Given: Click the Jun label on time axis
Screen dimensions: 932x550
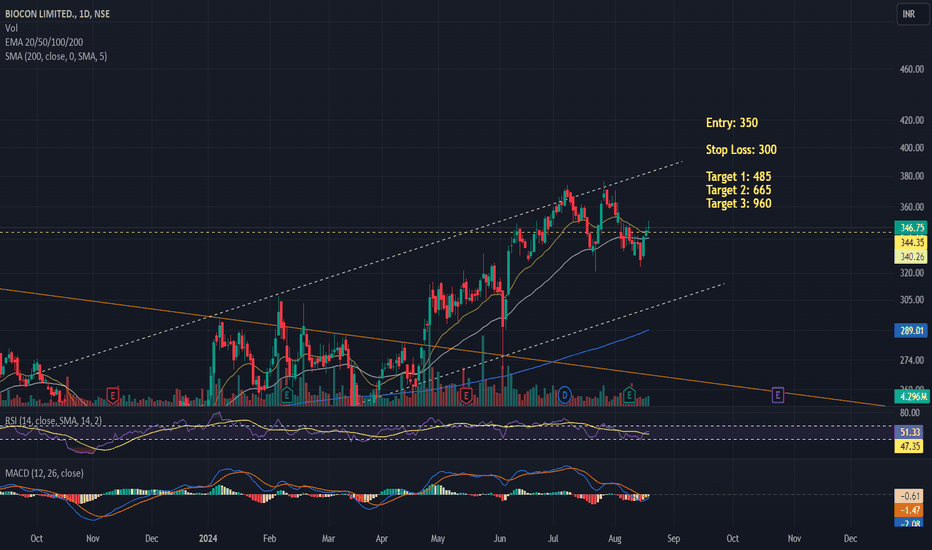Looking at the screenshot, I should 500,539.
